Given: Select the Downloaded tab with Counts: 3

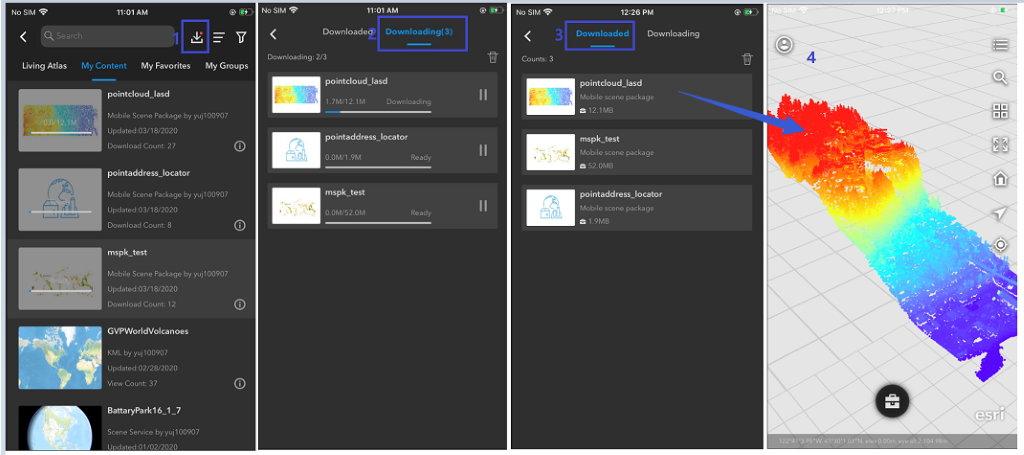Looking at the screenshot, I should pyautogui.click(x=602, y=33).
